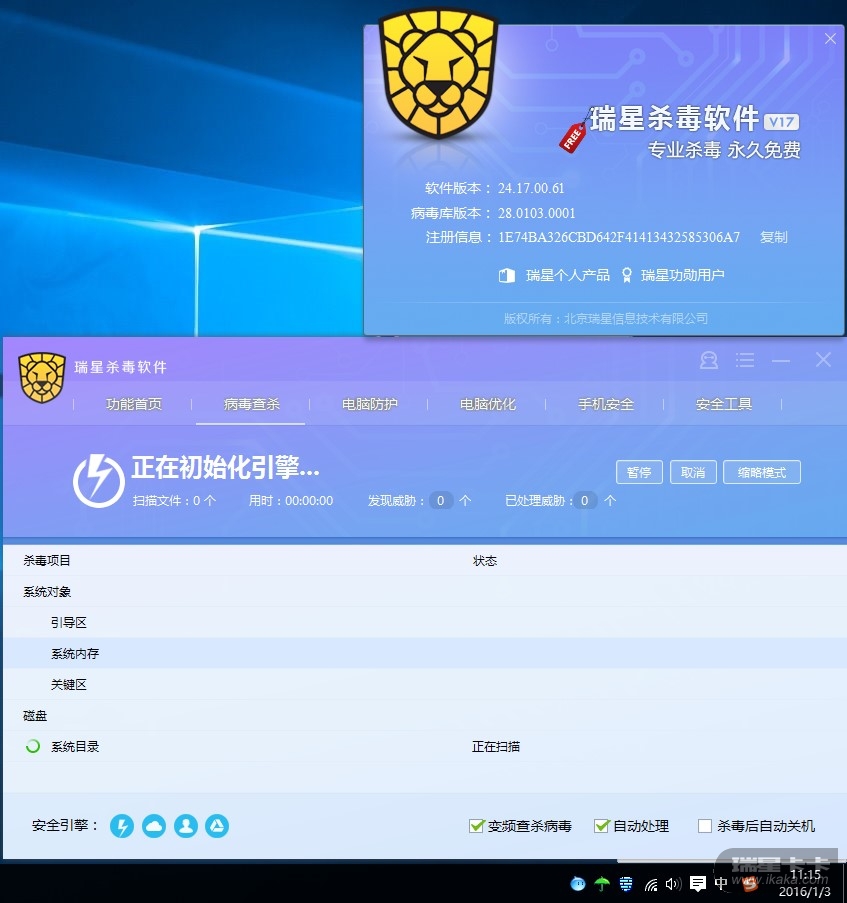Select the 系统内存 row
Image resolution: width=847 pixels, height=903 pixels.
pyautogui.click(x=424, y=654)
